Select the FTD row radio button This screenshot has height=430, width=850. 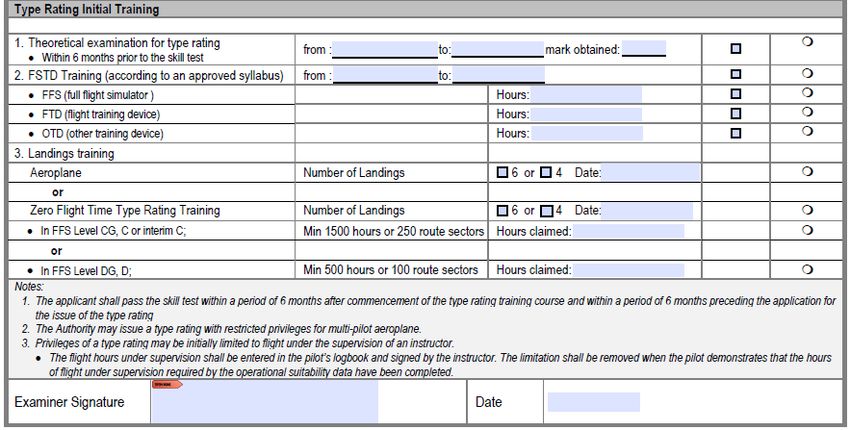[807, 112]
